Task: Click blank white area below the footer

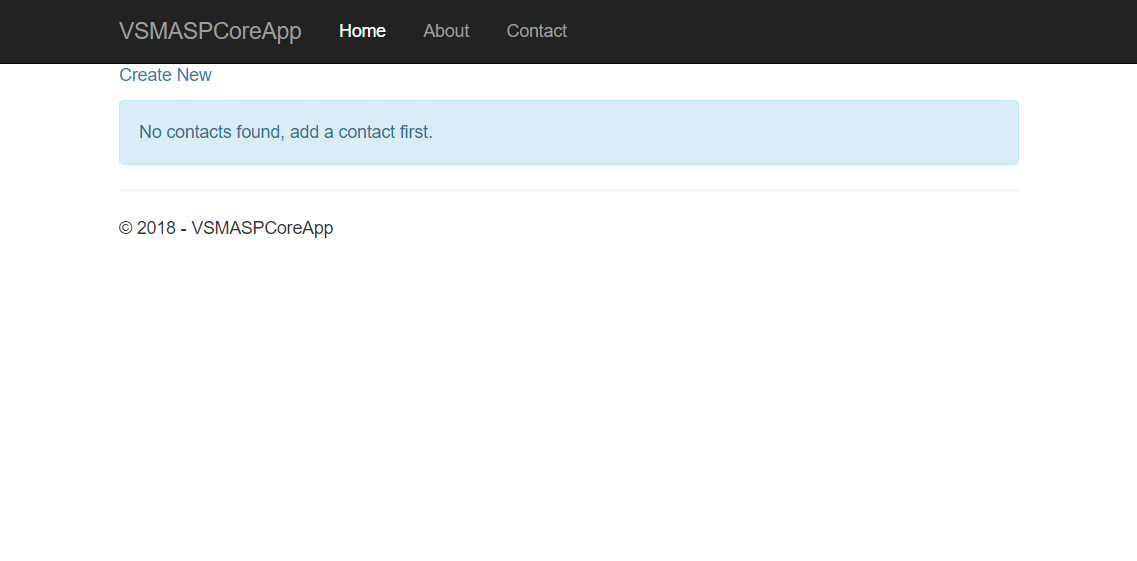Action: [568, 400]
